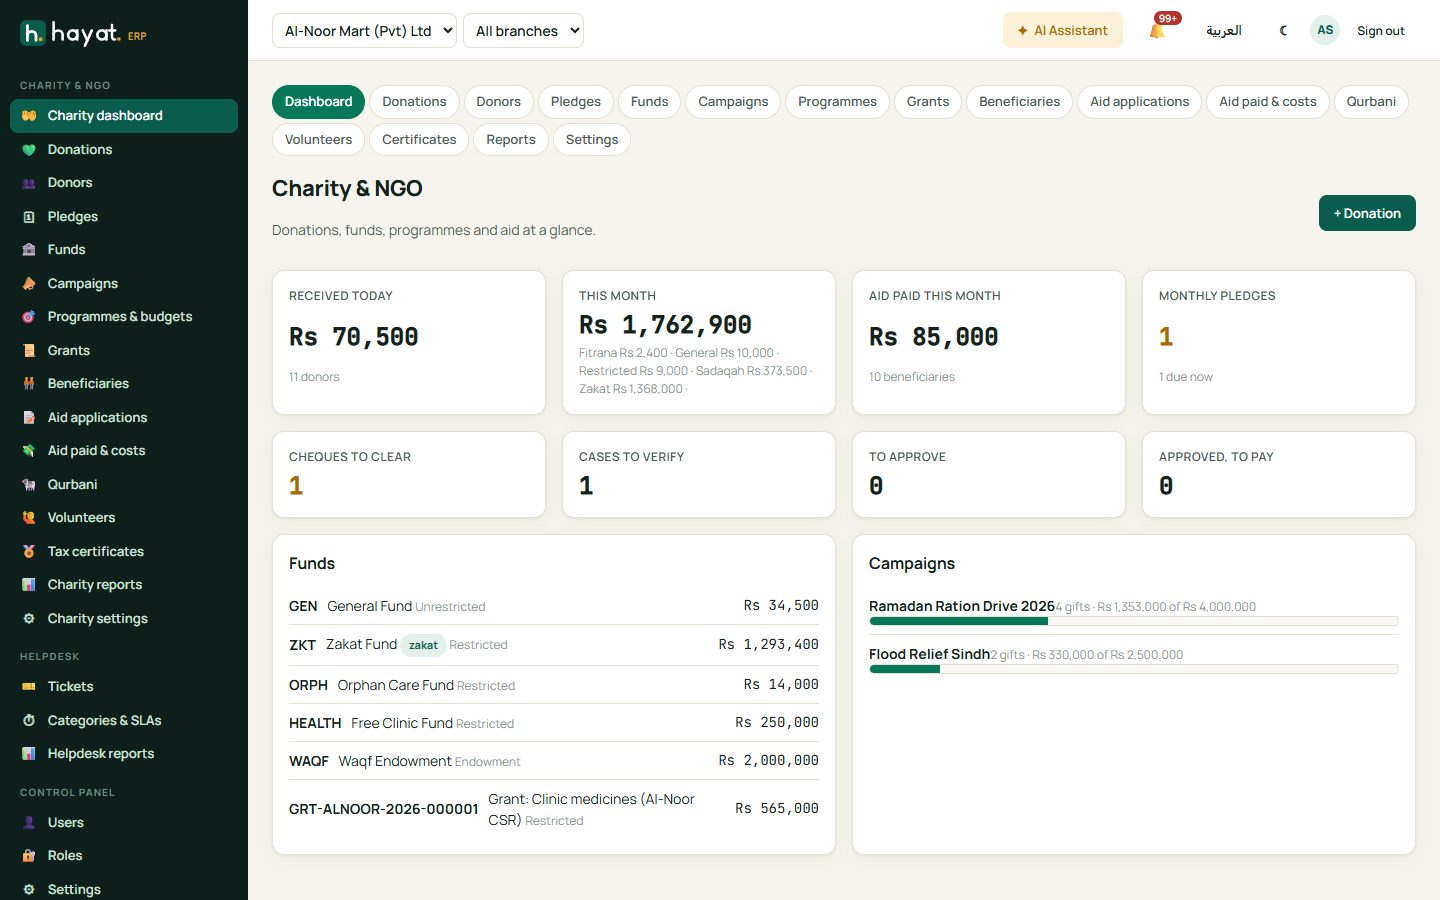This screenshot has height=900, width=1440.
Task: Click Funds icon in sidebar
Action: pos(29,250)
